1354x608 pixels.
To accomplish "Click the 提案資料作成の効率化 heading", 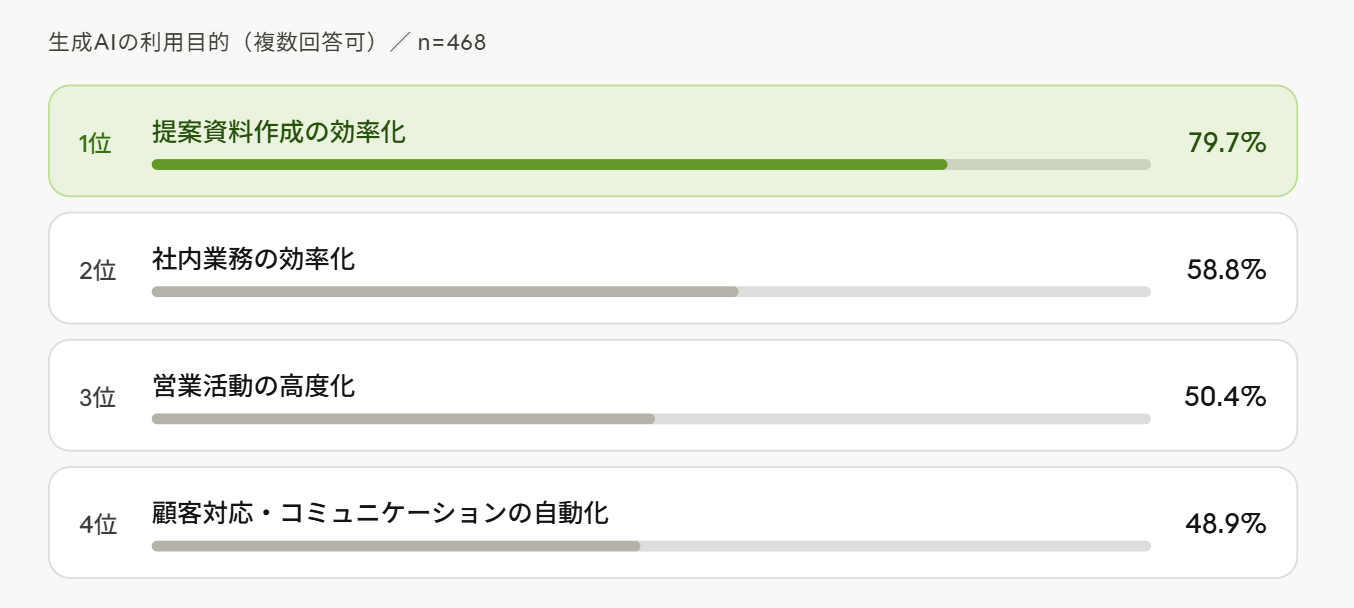I will pos(279,132).
